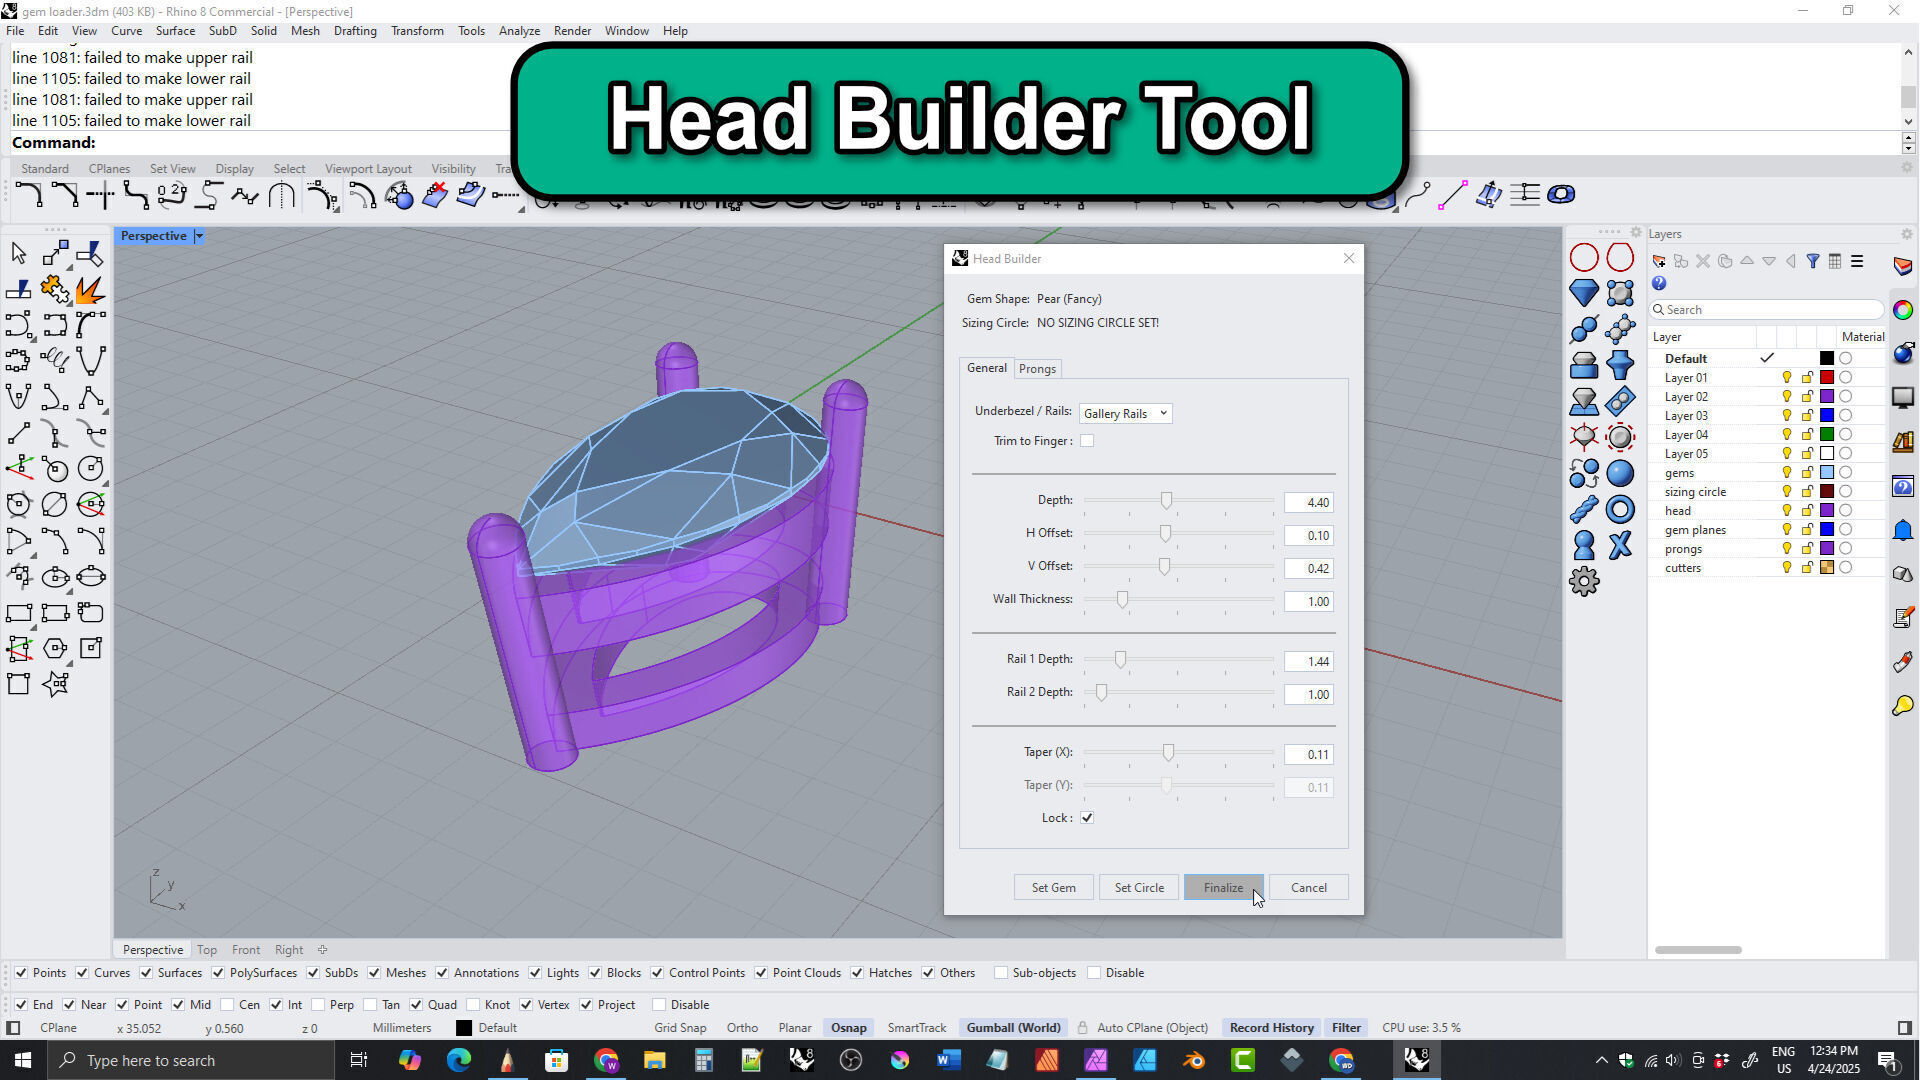Viewport: 1920px width, 1080px height.
Task: Toggle the Points selection filter checkbox
Action: (x=21, y=973)
